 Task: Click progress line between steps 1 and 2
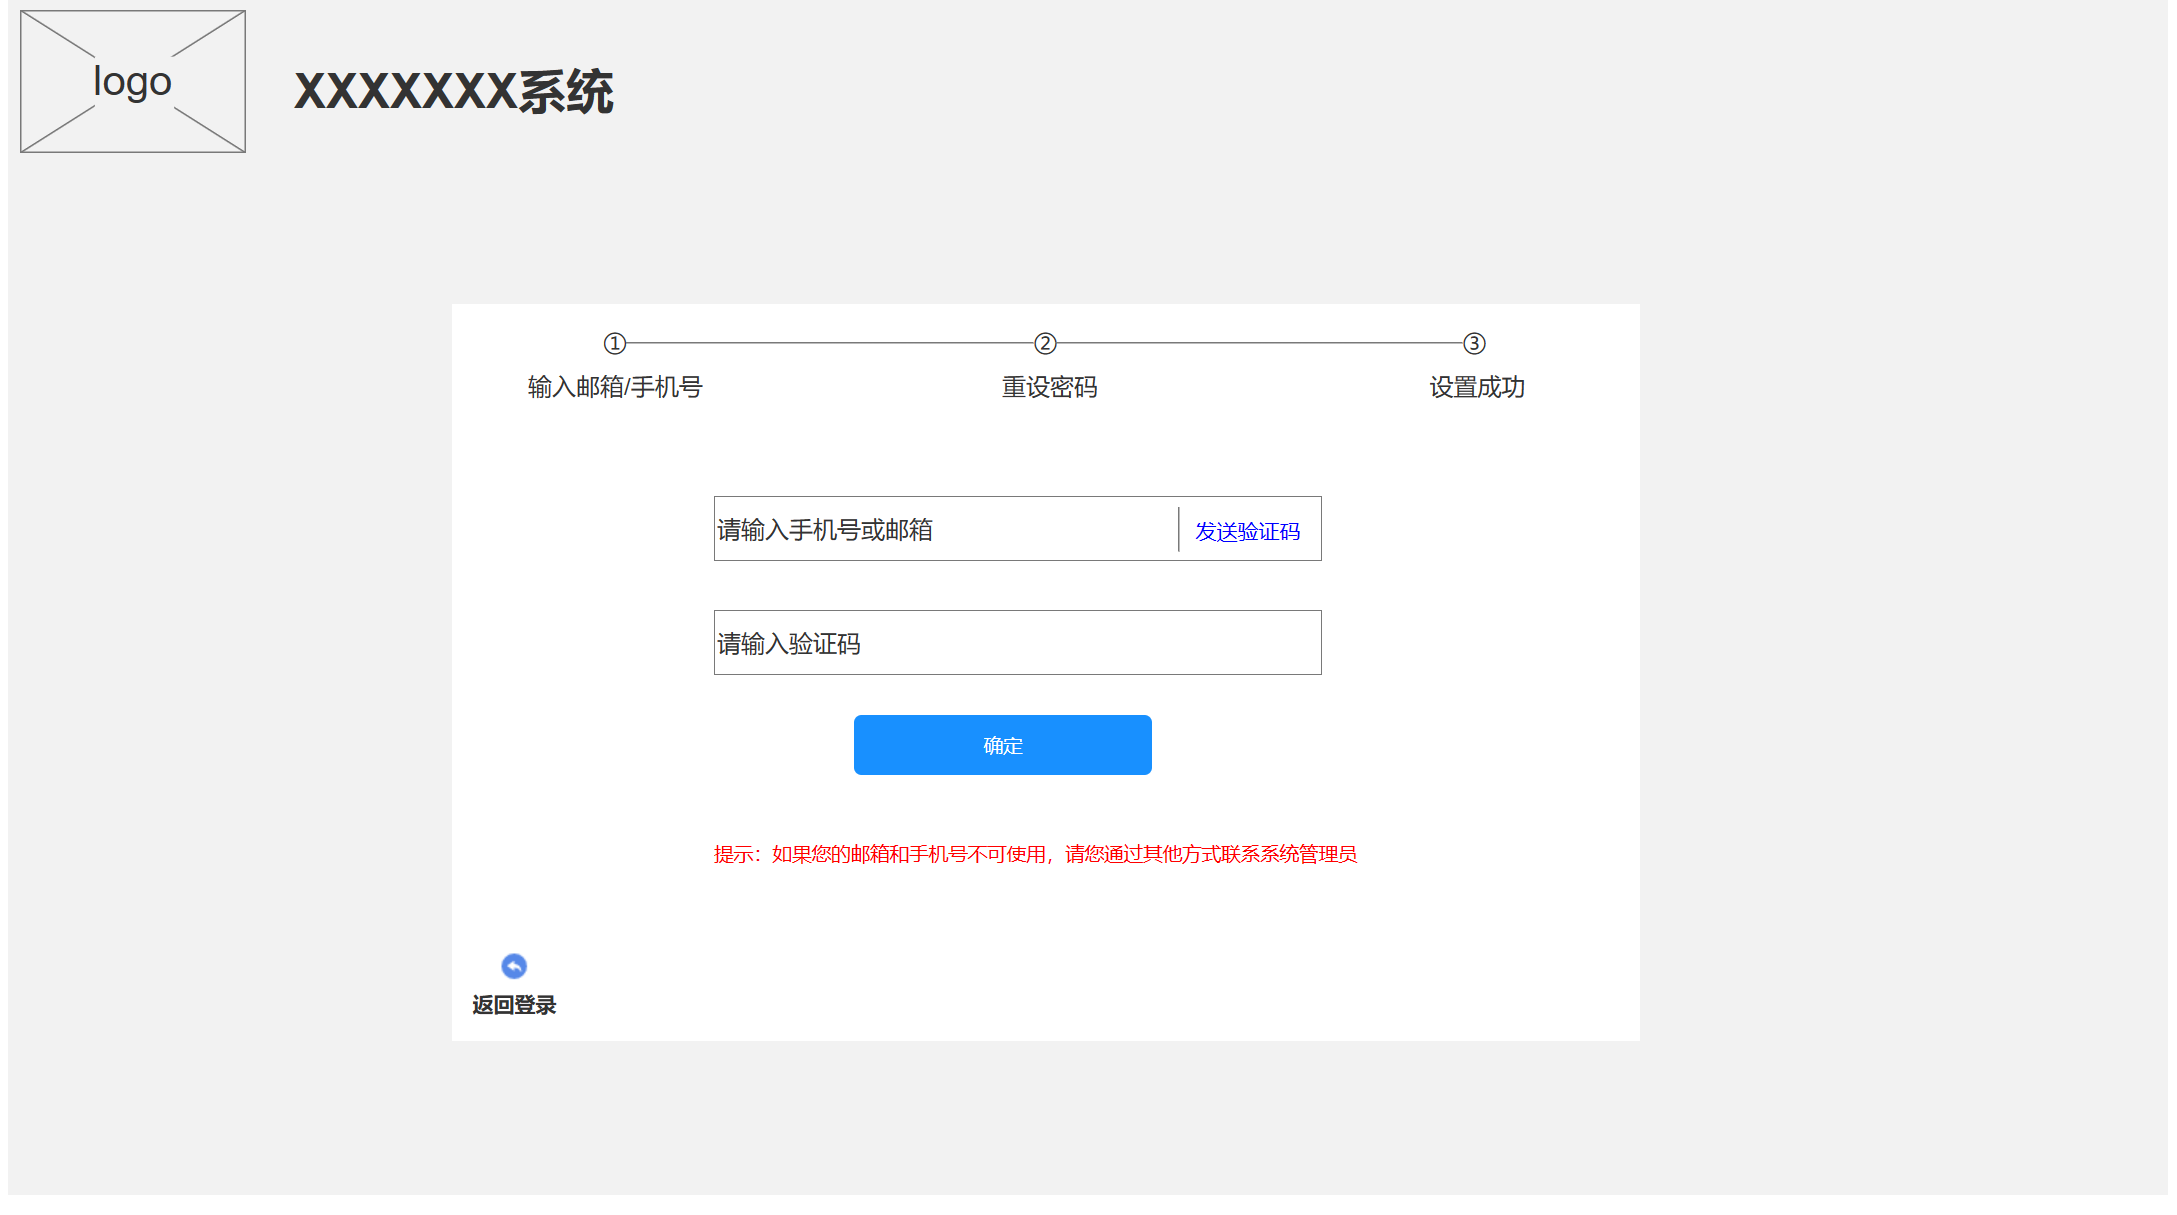[830, 343]
